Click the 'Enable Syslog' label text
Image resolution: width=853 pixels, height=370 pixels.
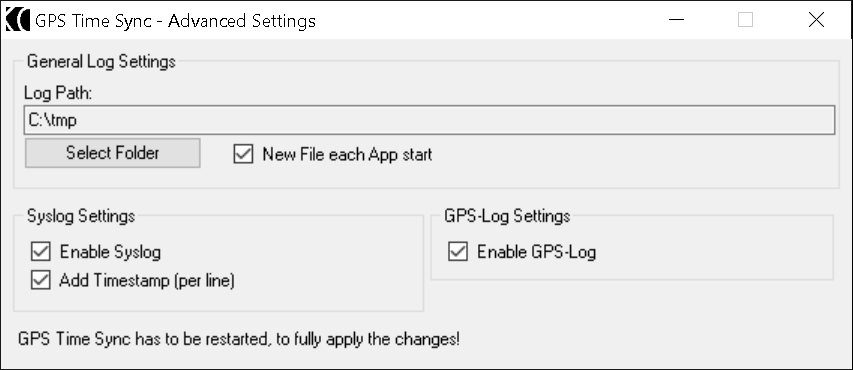[x=110, y=252]
